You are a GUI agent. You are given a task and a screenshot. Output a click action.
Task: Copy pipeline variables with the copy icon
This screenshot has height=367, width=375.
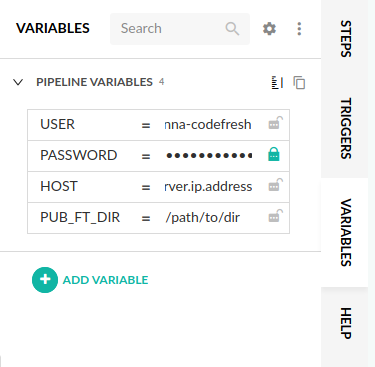coord(299,82)
